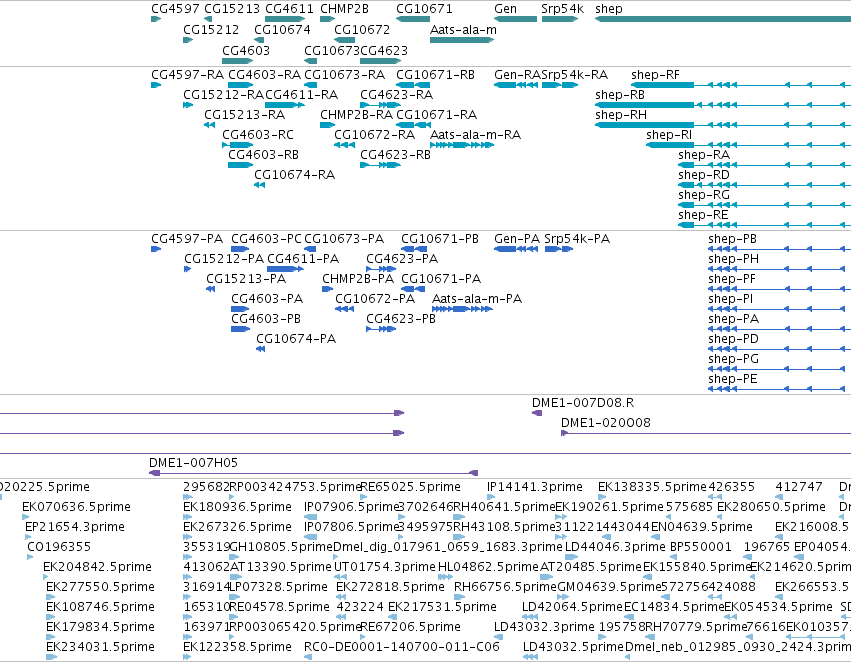Select protein CG10674-PA label
Viewport: 851px width, 662px height.
[x=296, y=339]
